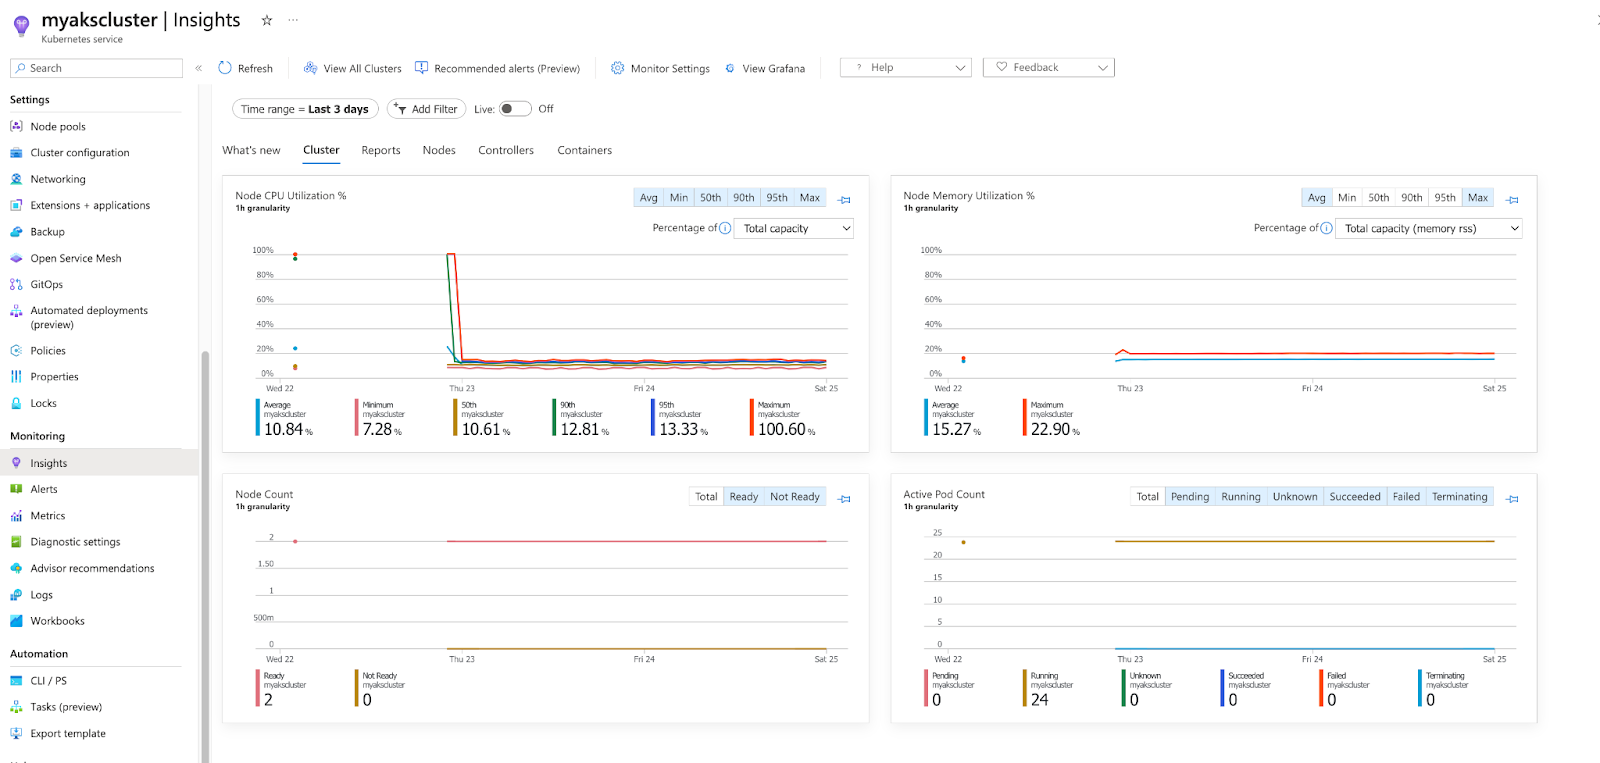Click the Recommended alerts icon
The image size is (1600, 763).
point(422,68)
